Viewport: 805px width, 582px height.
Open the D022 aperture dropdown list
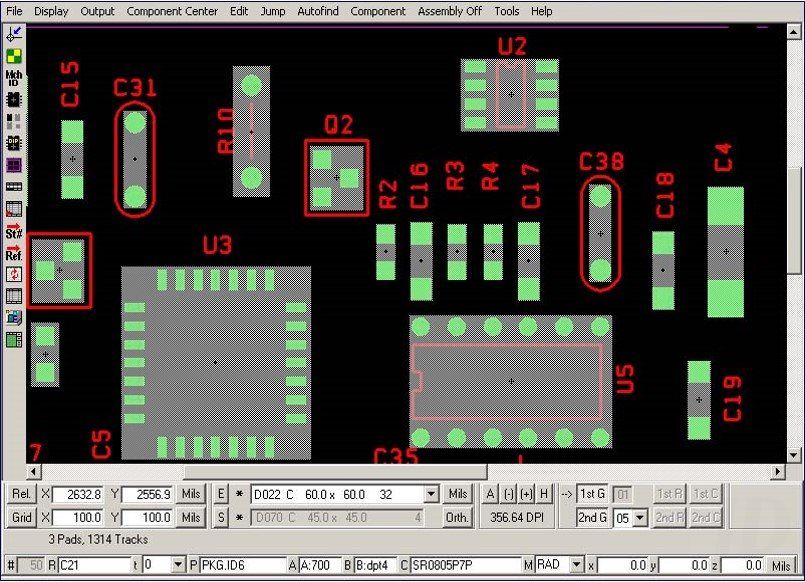click(x=431, y=494)
